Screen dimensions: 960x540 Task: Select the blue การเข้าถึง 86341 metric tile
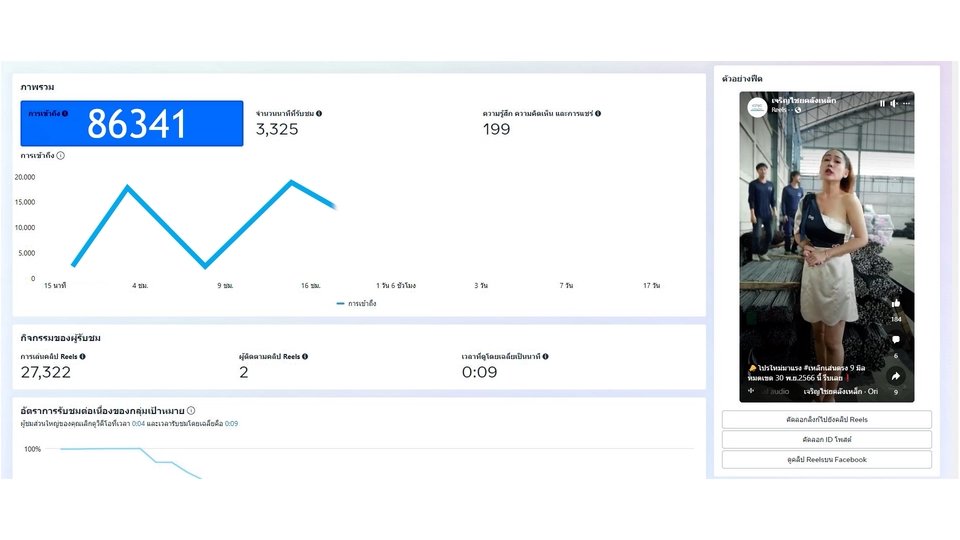coord(132,123)
